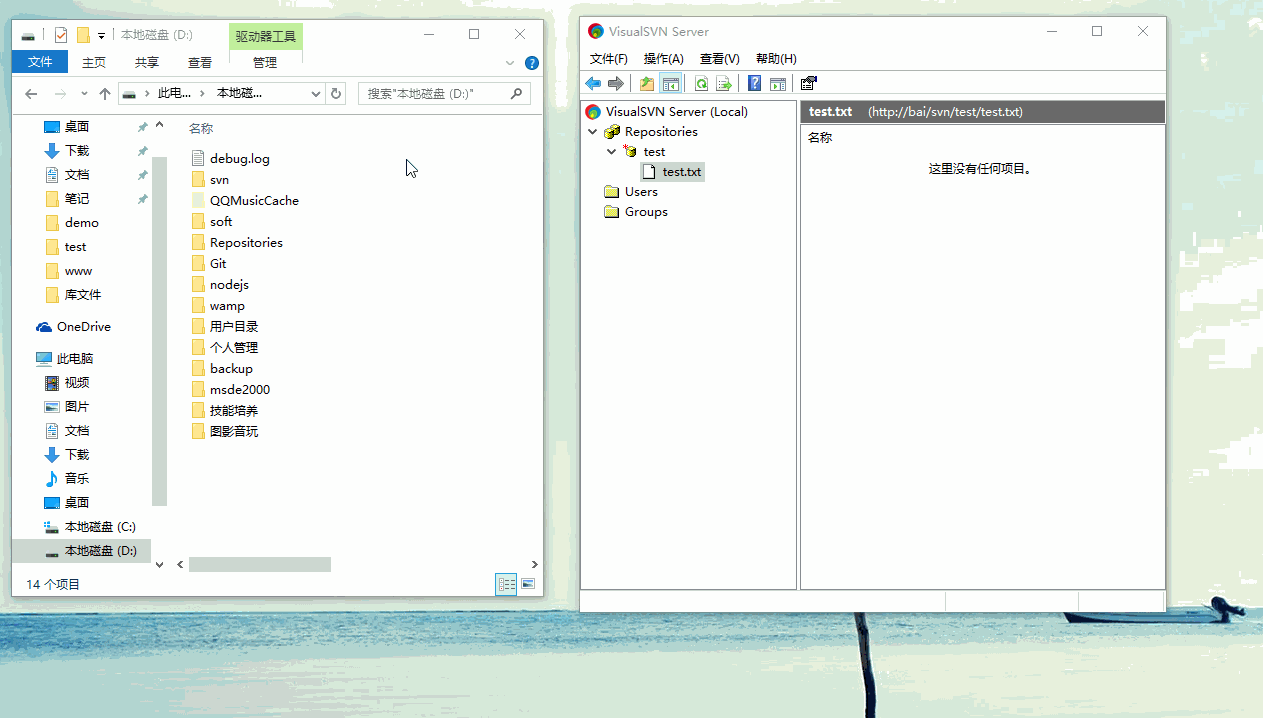
Task: Click the quick access Properties checkmark icon
Action: coord(61,35)
